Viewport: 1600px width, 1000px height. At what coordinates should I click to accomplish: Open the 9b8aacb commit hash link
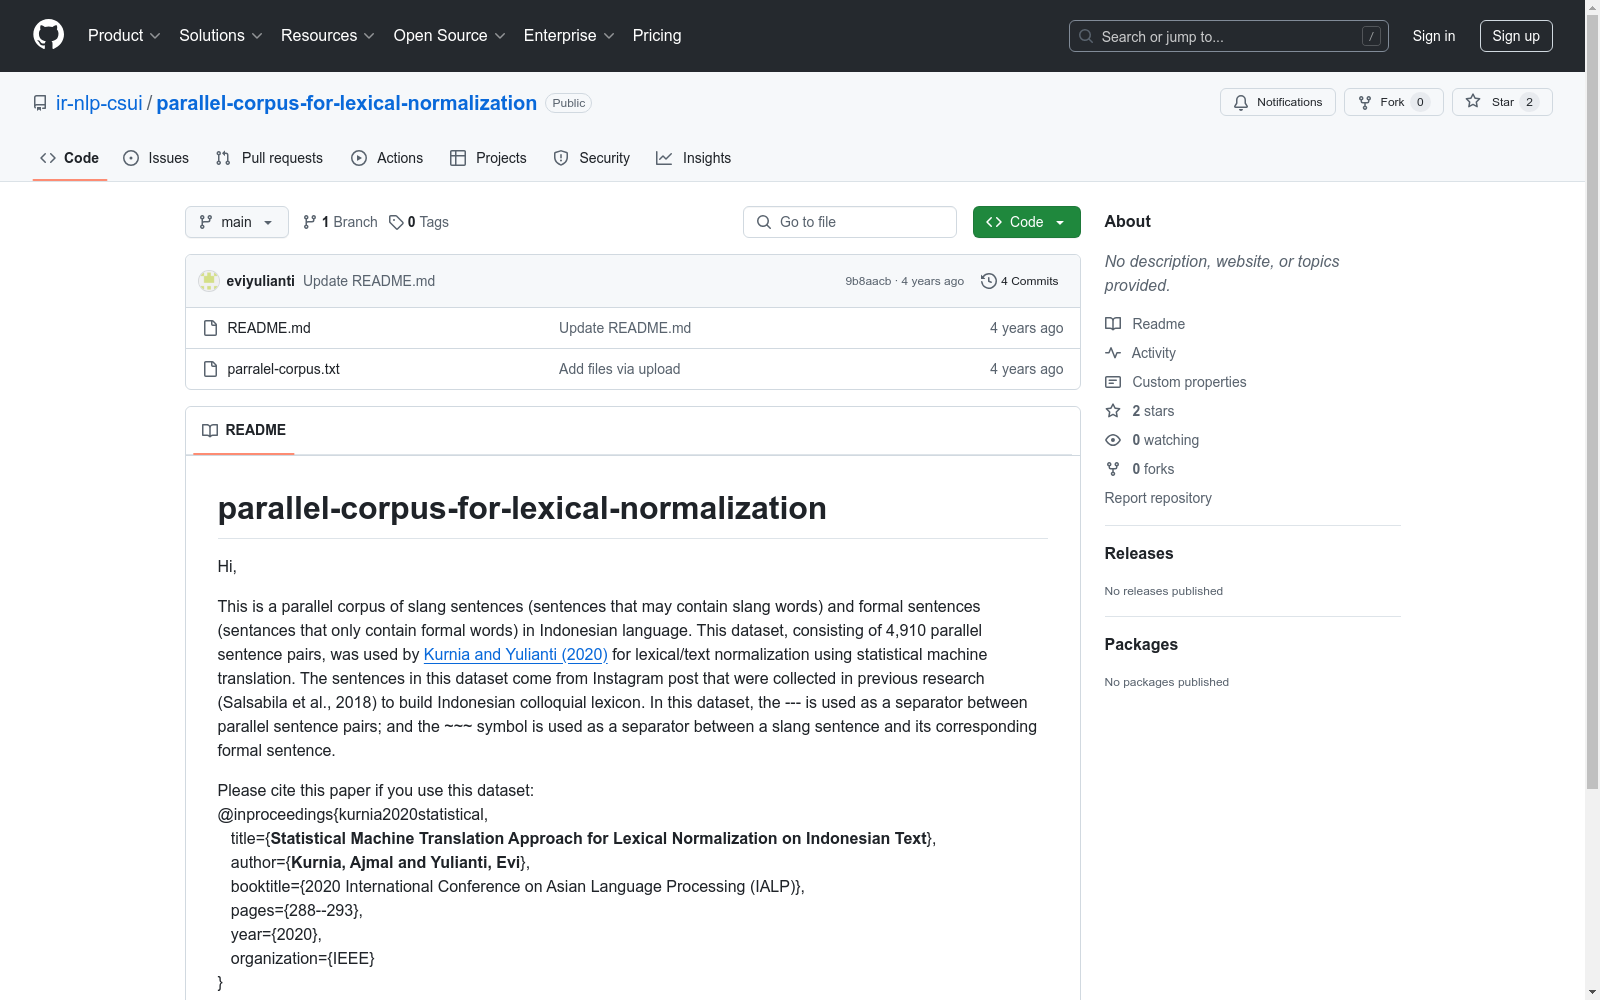click(x=868, y=281)
